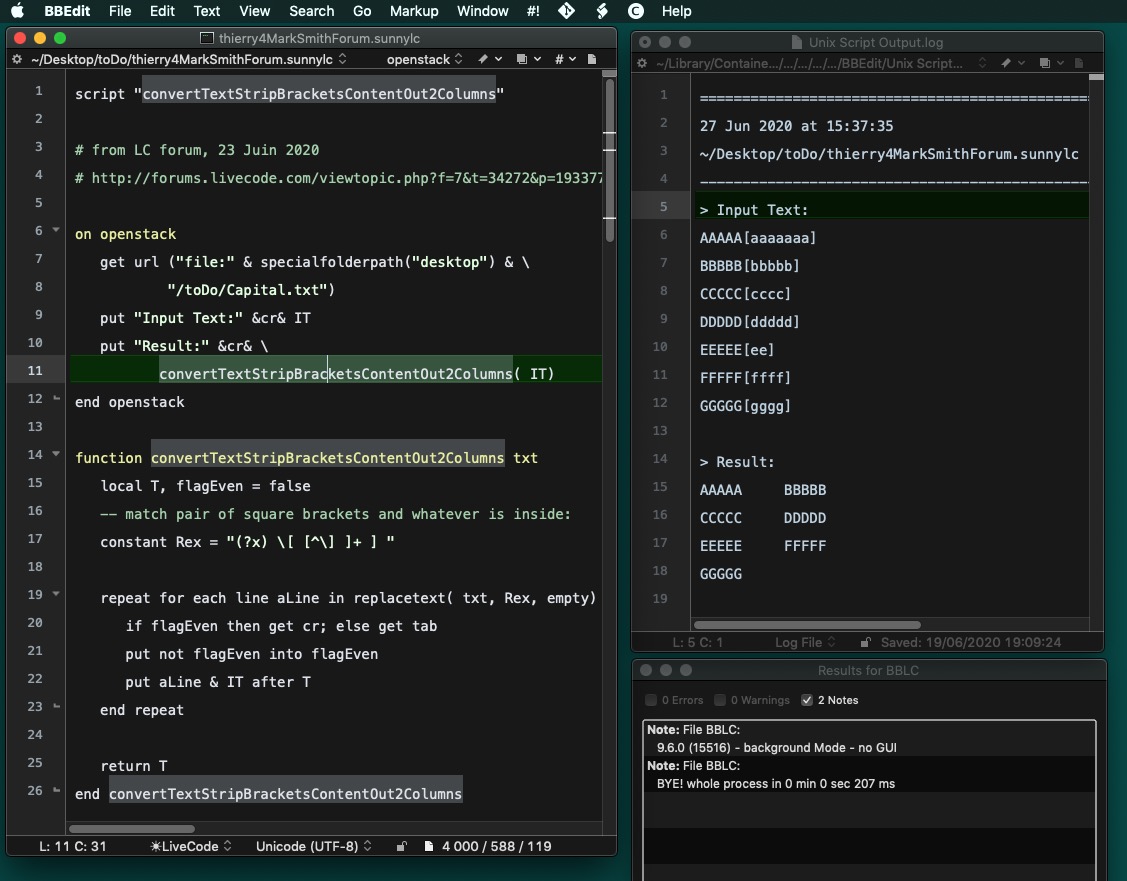Viewport: 1127px width, 881px height.
Task: Open the marker pin menu in the editor
Action: point(487,60)
